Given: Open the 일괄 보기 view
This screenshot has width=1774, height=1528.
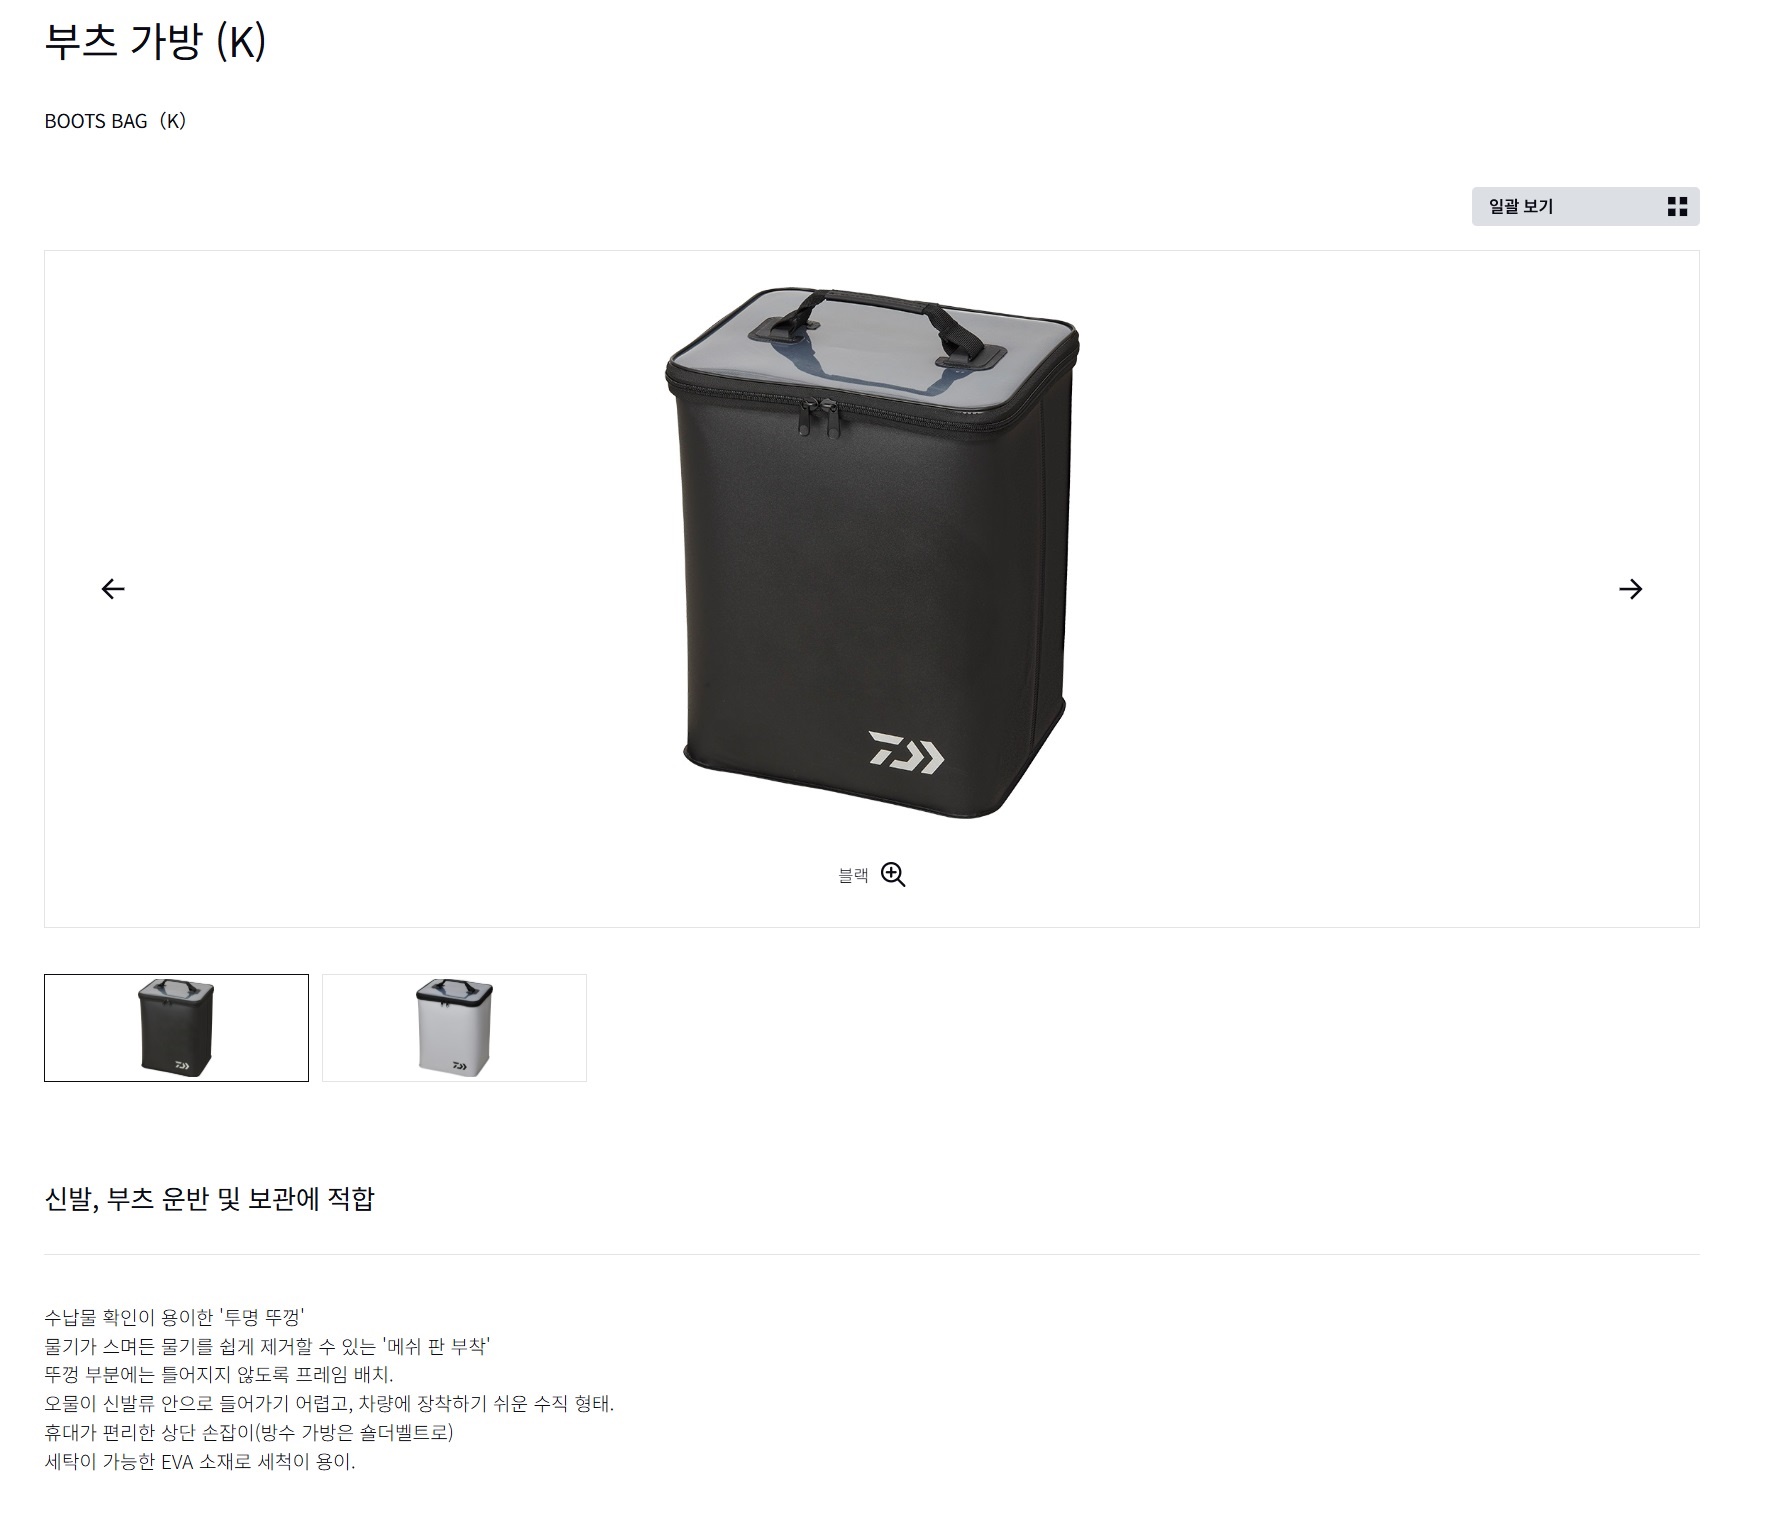Looking at the screenshot, I should coord(1585,207).
